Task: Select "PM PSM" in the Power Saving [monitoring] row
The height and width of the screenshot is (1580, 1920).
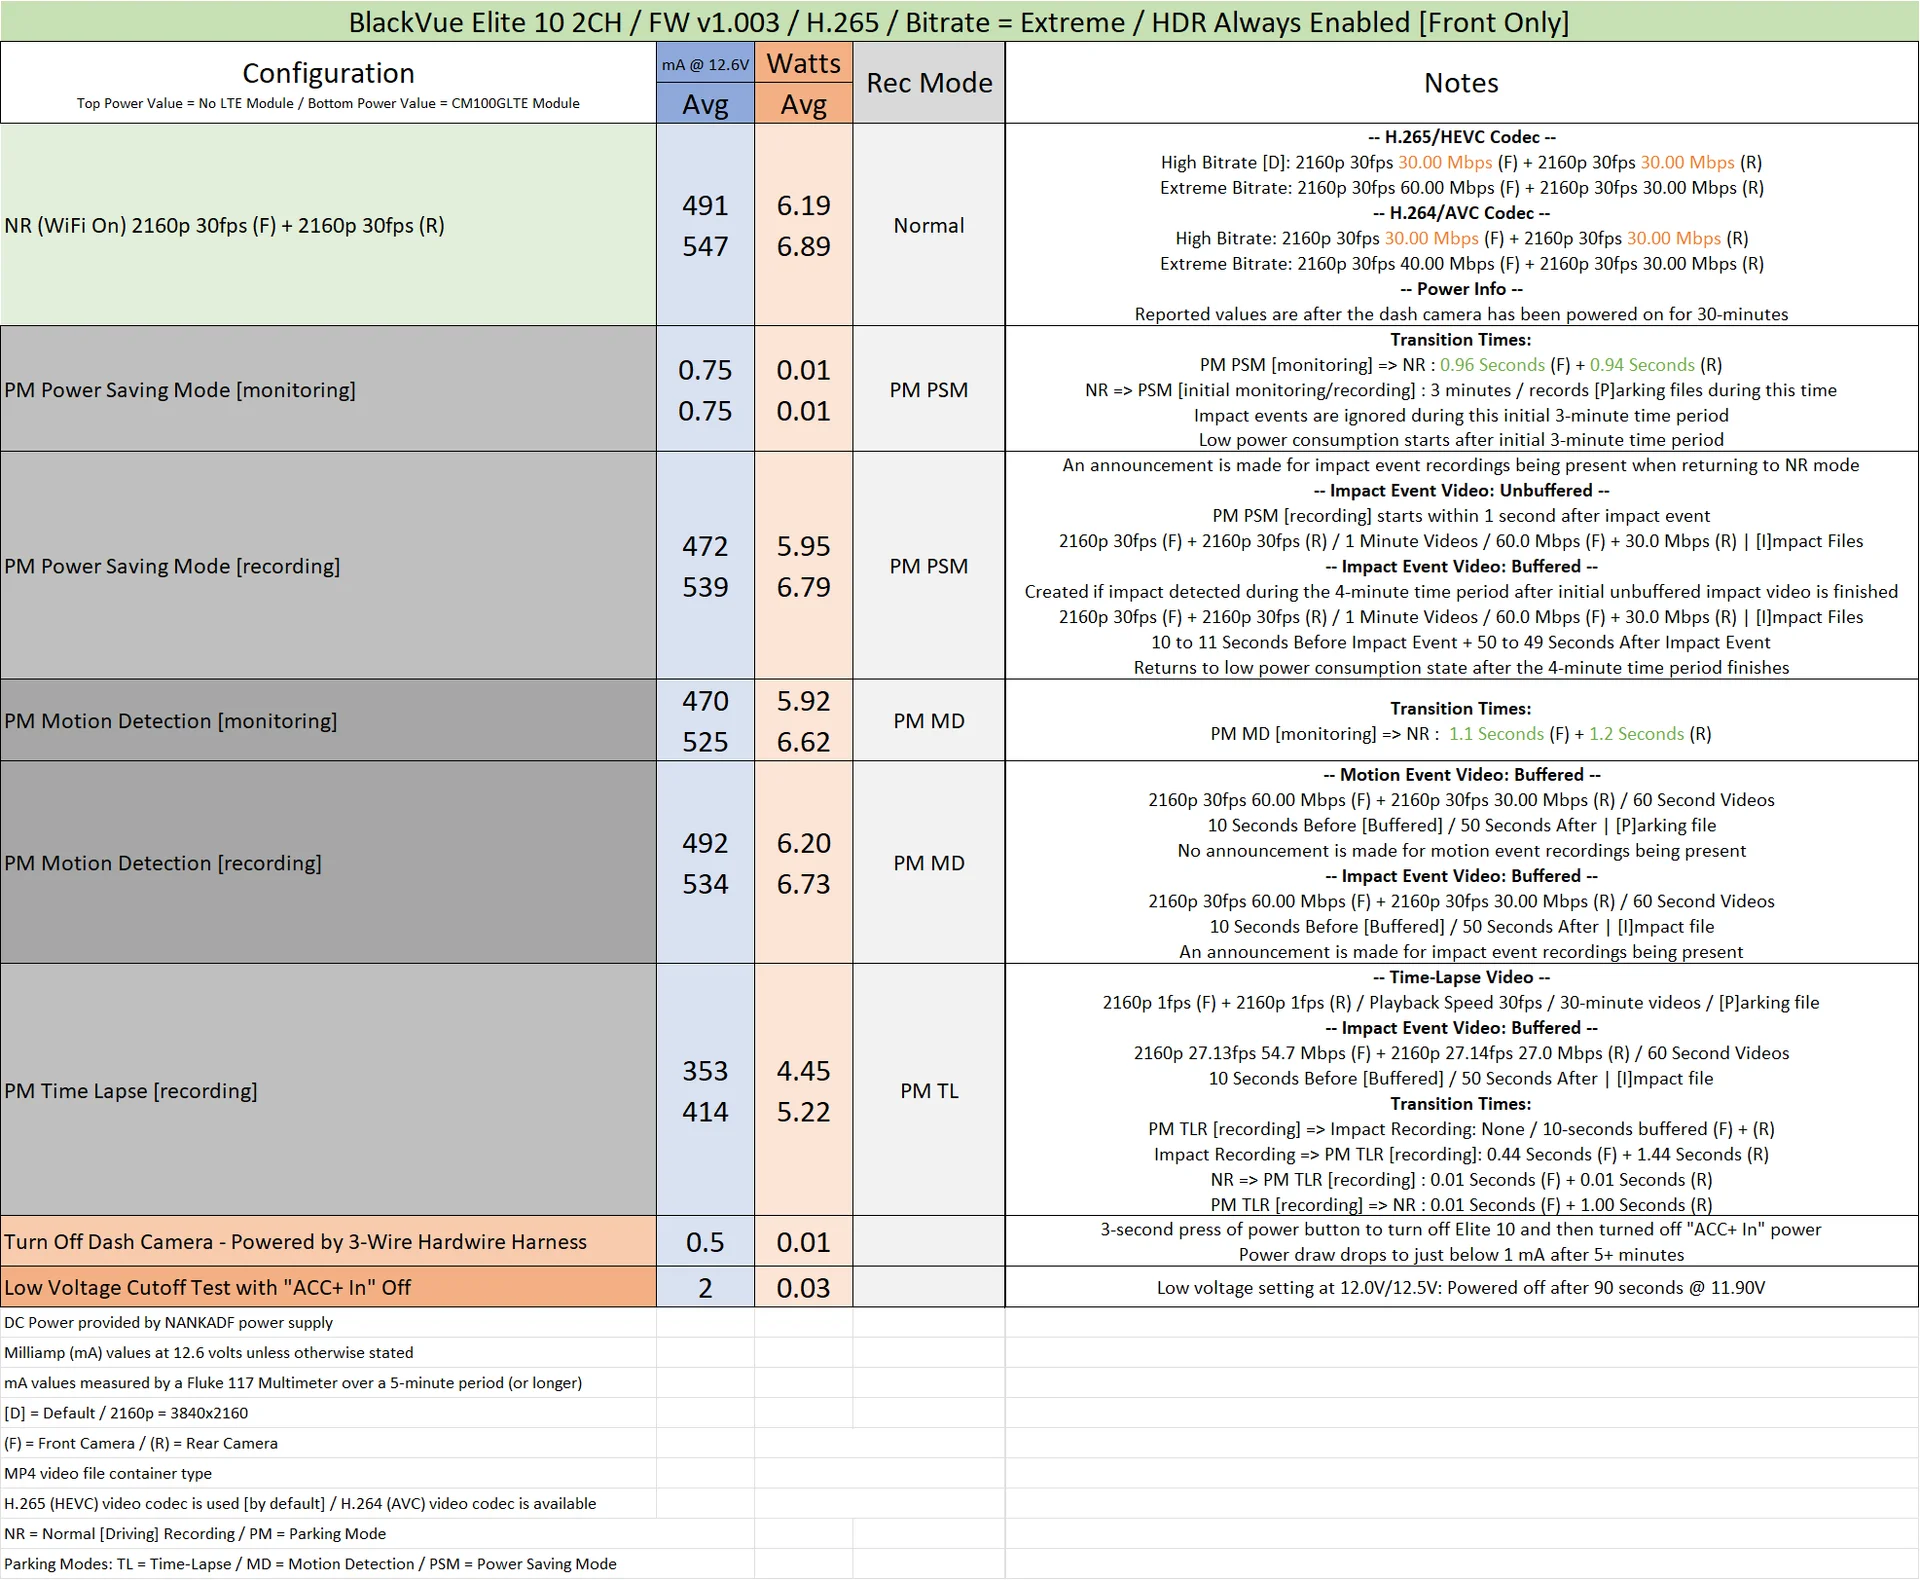Action: click(929, 389)
